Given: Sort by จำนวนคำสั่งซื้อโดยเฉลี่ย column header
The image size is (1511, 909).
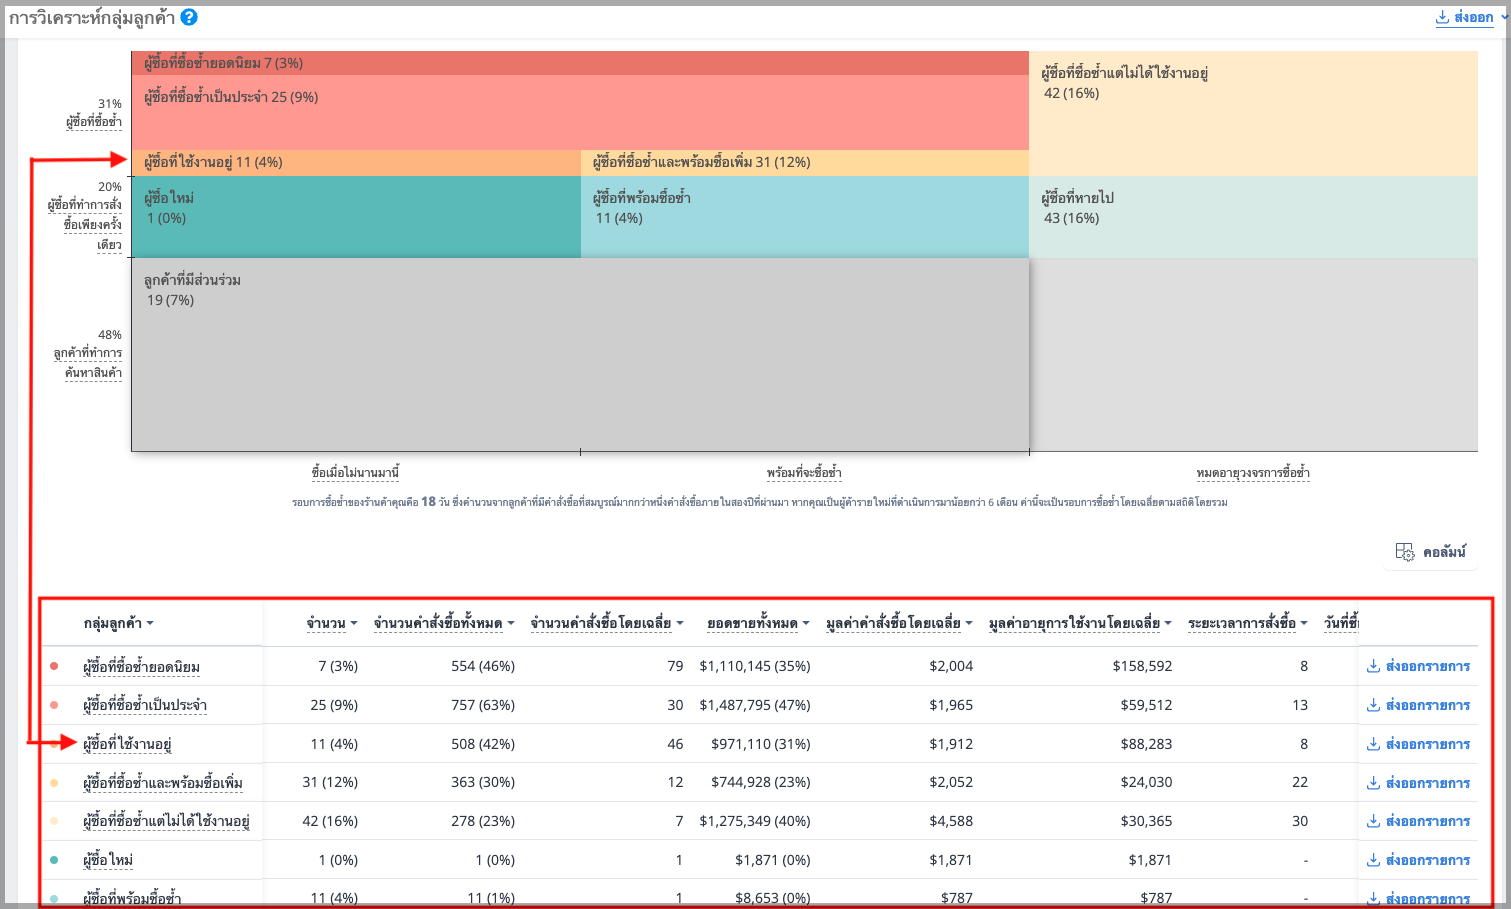Looking at the screenshot, I should click(x=607, y=623).
